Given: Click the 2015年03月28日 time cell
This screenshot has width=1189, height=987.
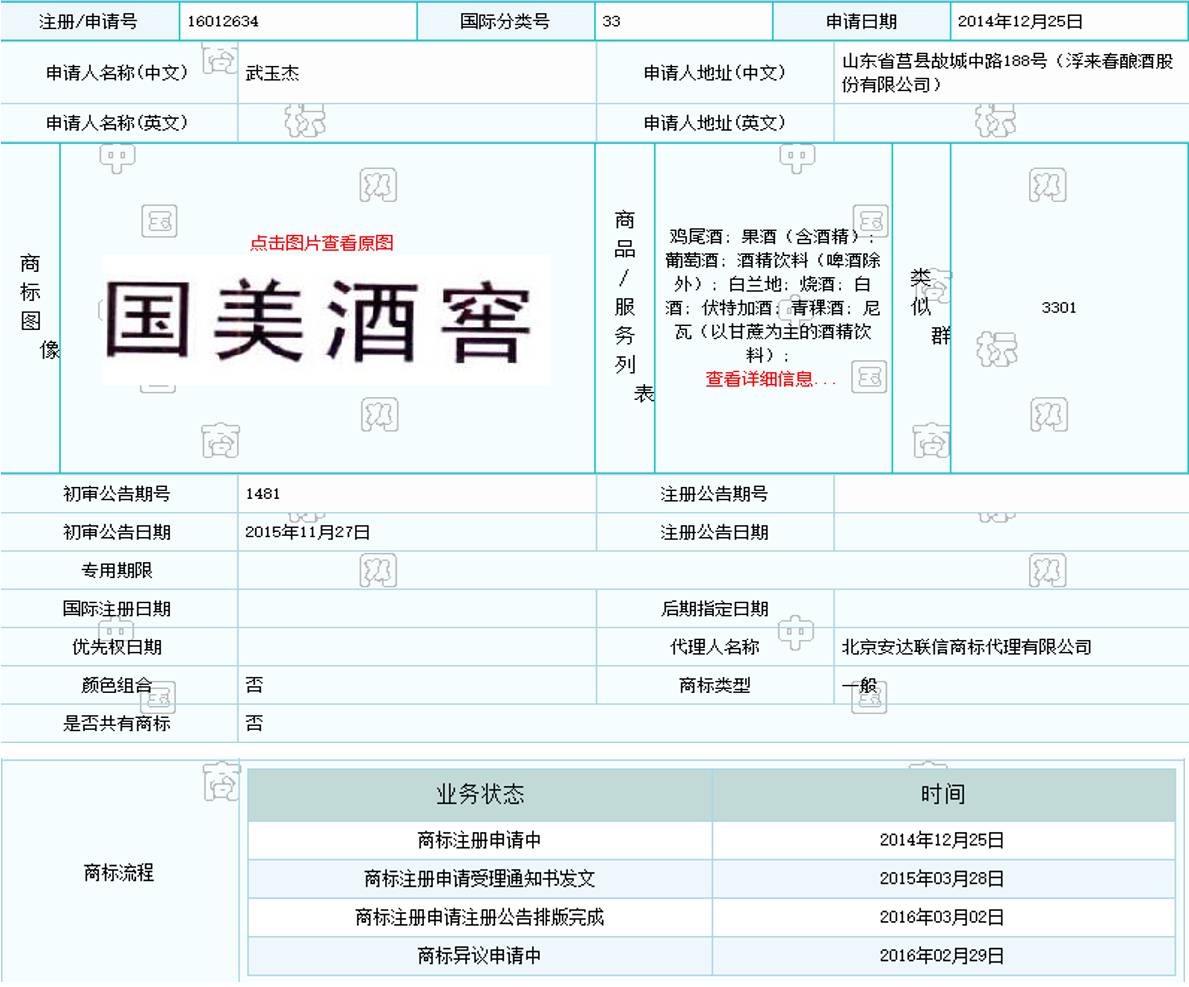Looking at the screenshot, I should coord(942,879).
